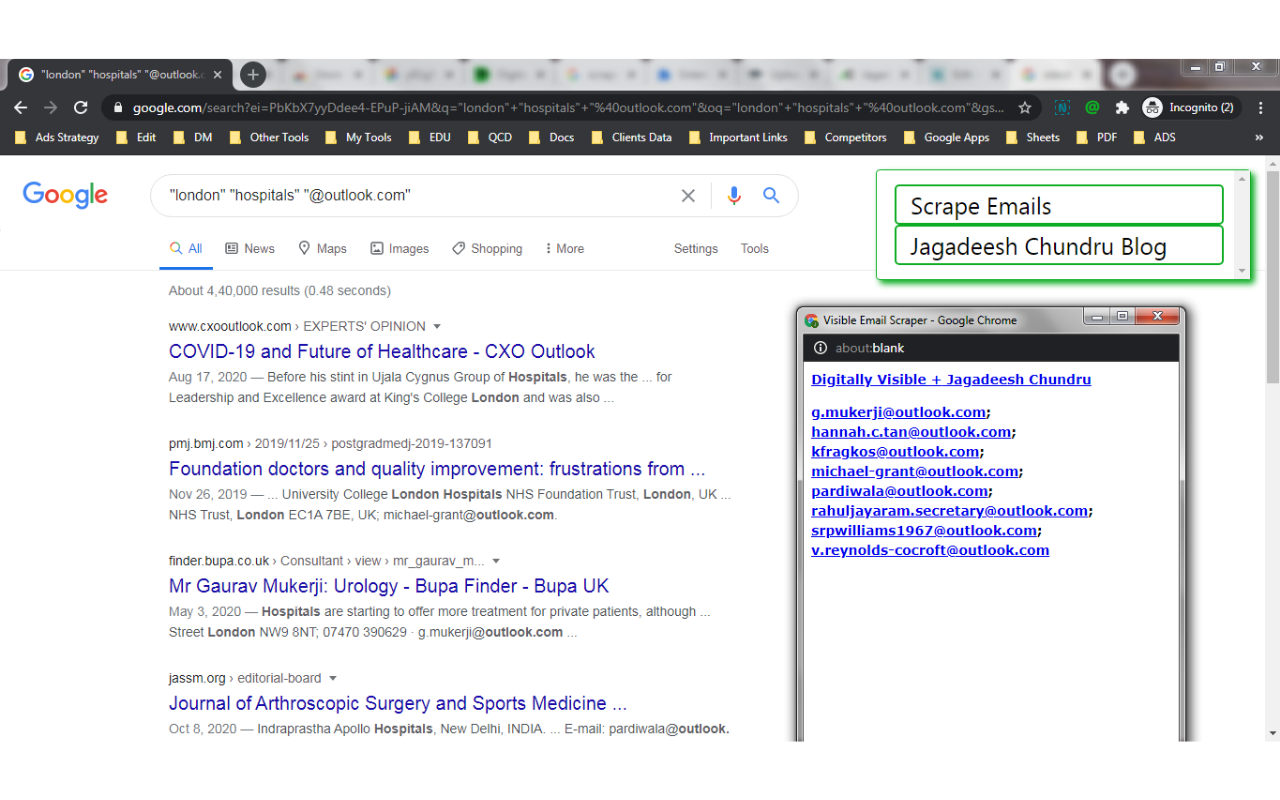Open the Clients Data bookmark folder
The width and height of the screenshot is (1280, 800).
point(631,137)
